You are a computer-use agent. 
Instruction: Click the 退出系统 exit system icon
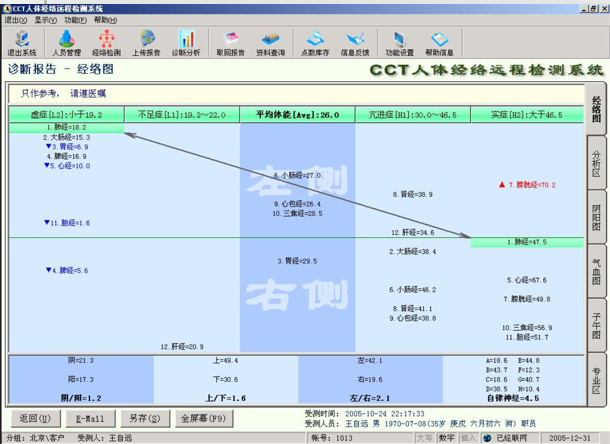(21, 42)
